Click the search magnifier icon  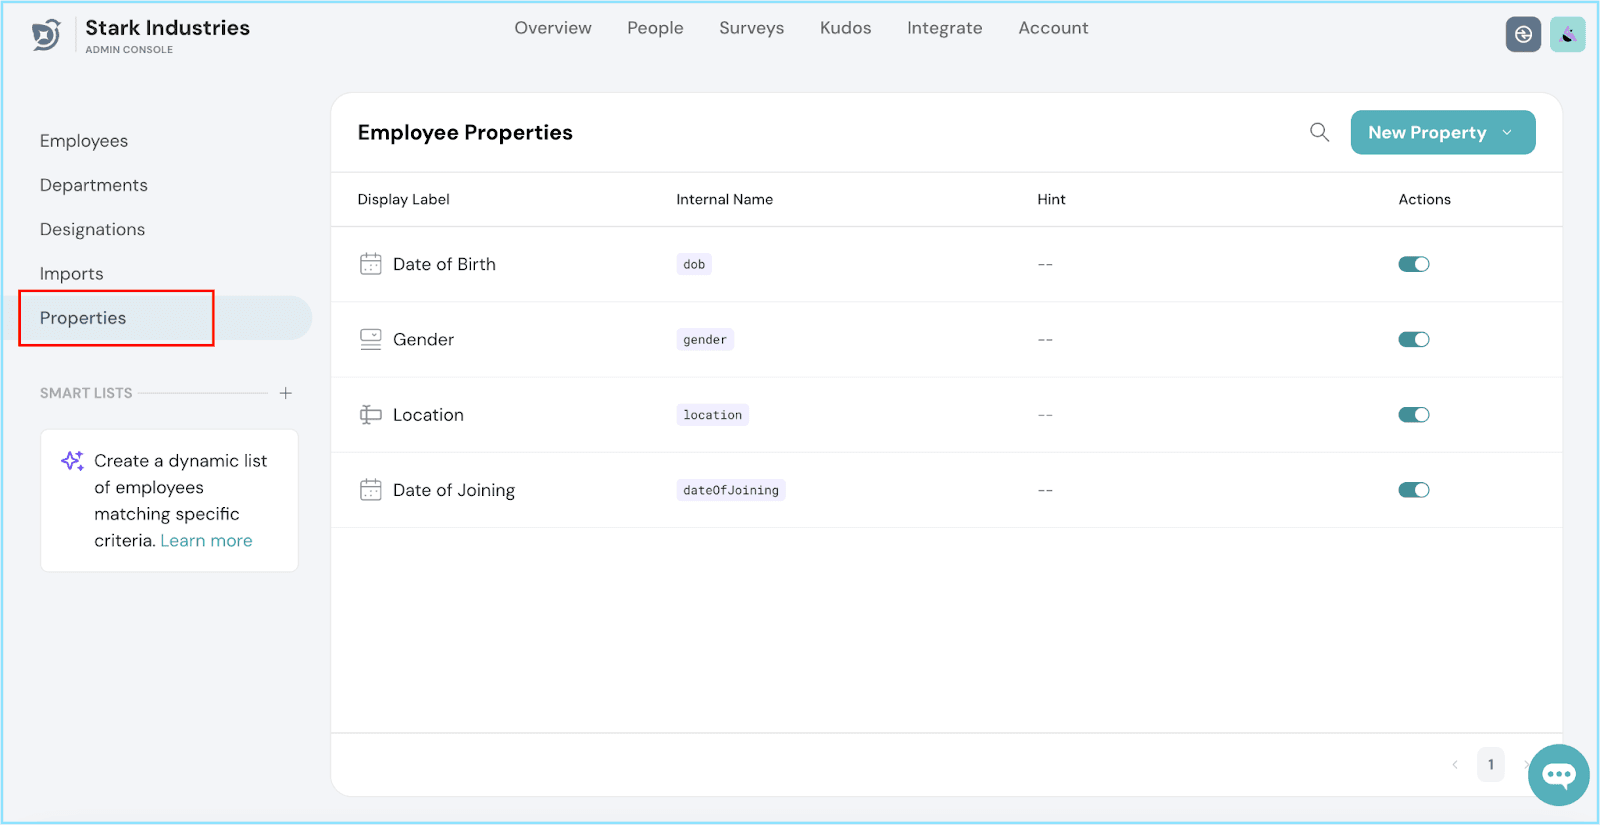click(x=1319, y=132)
